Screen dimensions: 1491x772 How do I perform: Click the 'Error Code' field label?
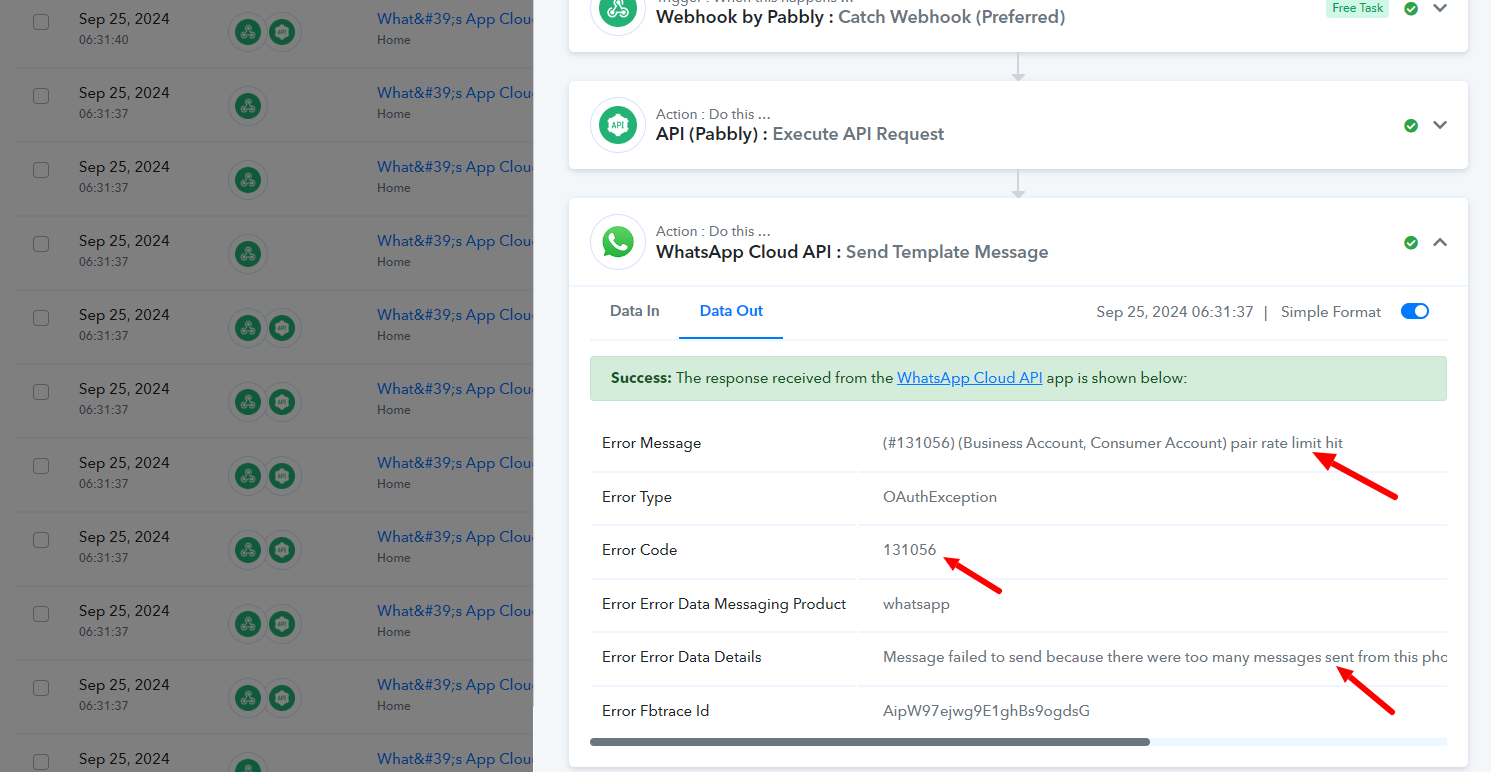639,550
